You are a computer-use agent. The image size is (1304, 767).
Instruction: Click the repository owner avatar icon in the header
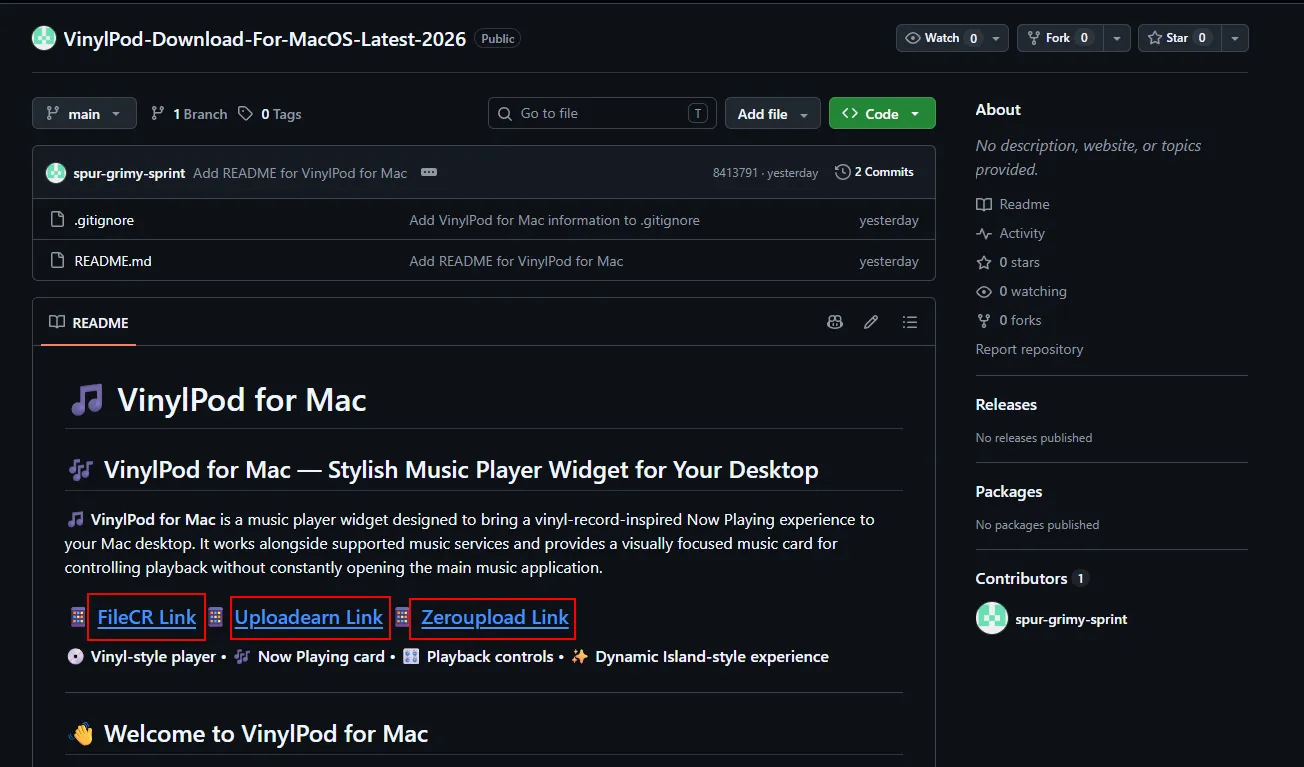44,39
